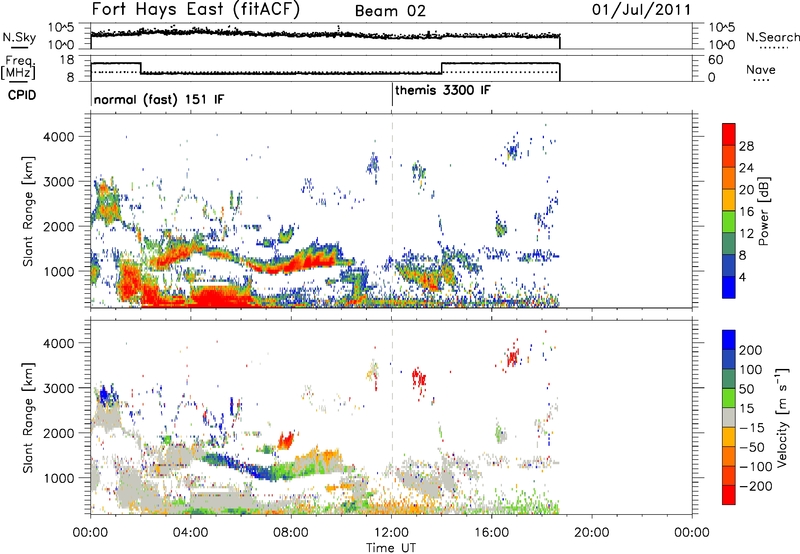Click the "Nave" legend label
The height and width of the screenshot is (554, 800).
click(760, 69)
